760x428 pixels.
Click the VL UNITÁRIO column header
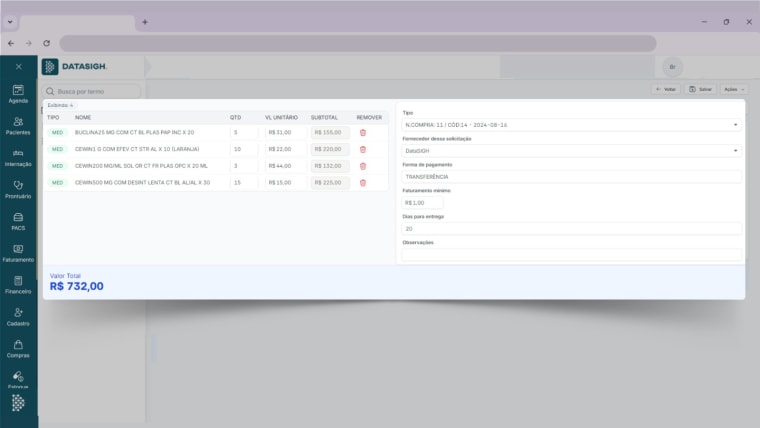pos(281,118)
